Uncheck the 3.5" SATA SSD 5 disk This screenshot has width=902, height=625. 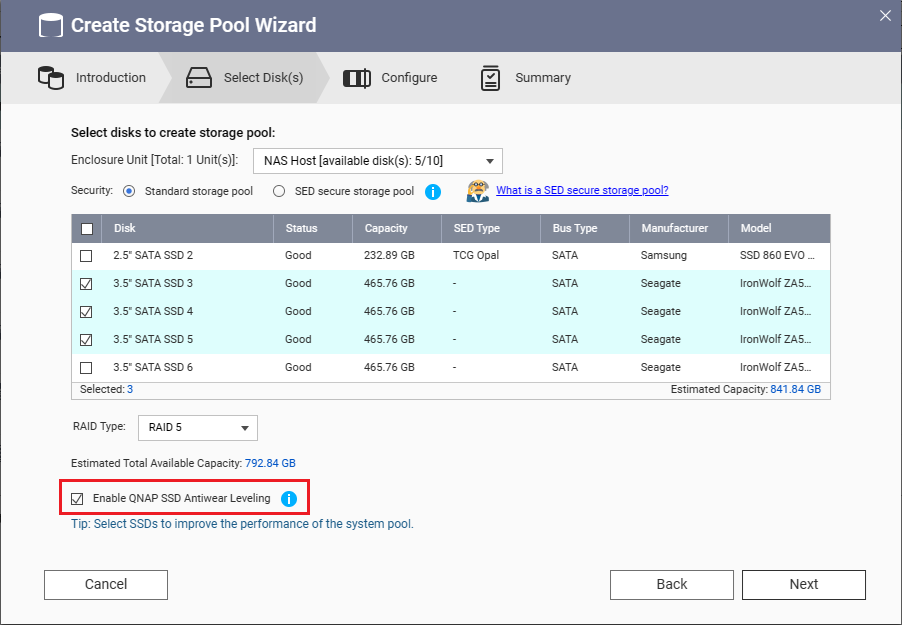click(x=86, y=339)
